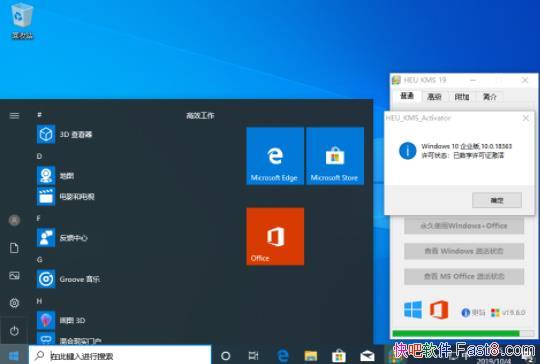Screen dimensions: 540x364
Task: Confirm the activation dialog with 确定
Action: (x=497, y=200)
